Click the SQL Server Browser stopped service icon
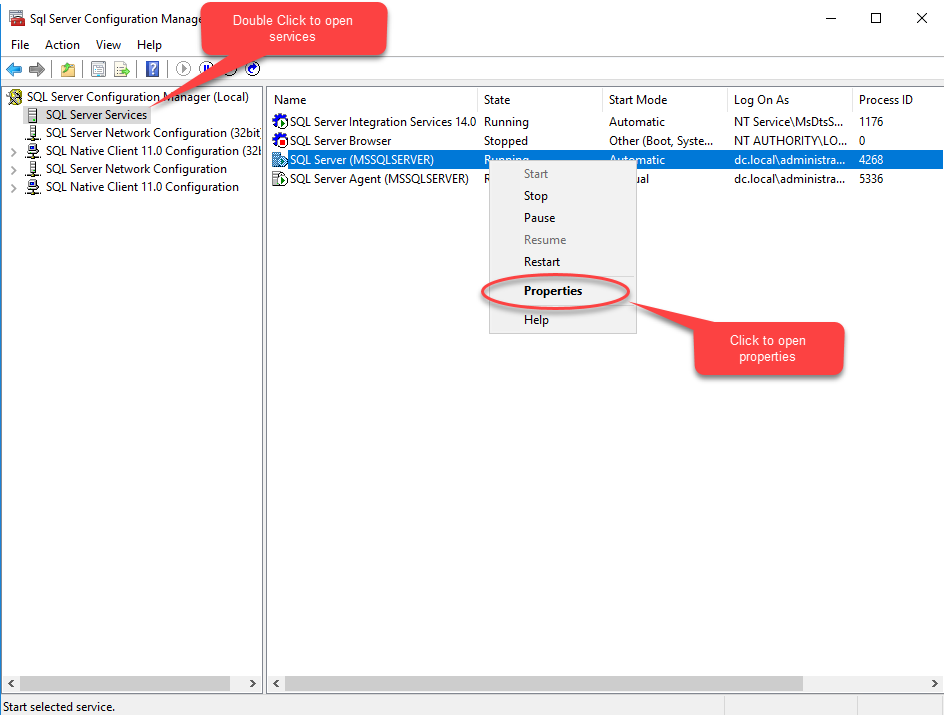This screenshot has height=715, width=944. tap(280, 141)
